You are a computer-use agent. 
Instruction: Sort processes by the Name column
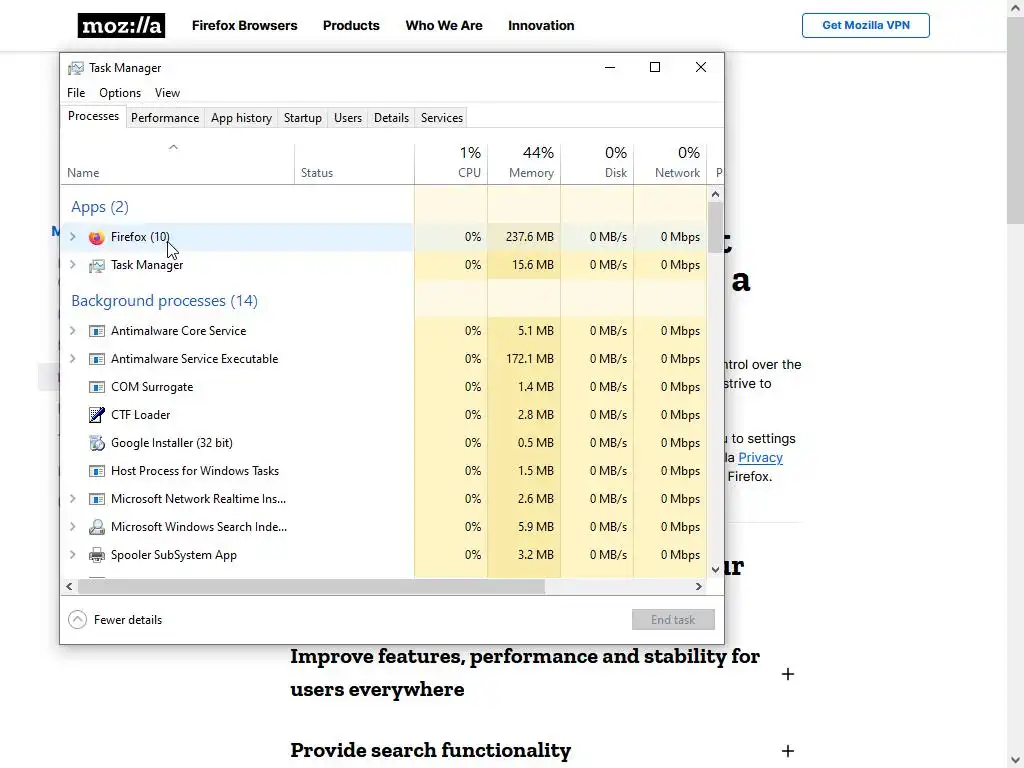click(177, 163)
